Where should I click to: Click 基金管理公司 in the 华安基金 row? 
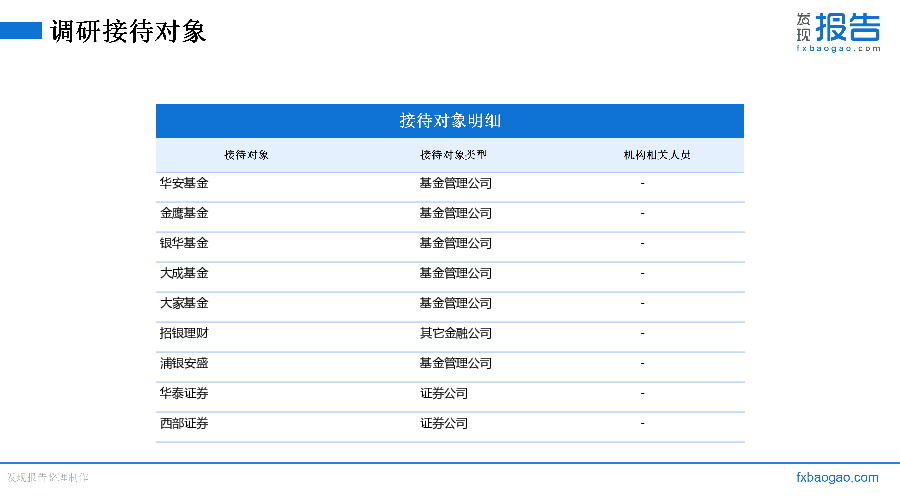point(456,183)
